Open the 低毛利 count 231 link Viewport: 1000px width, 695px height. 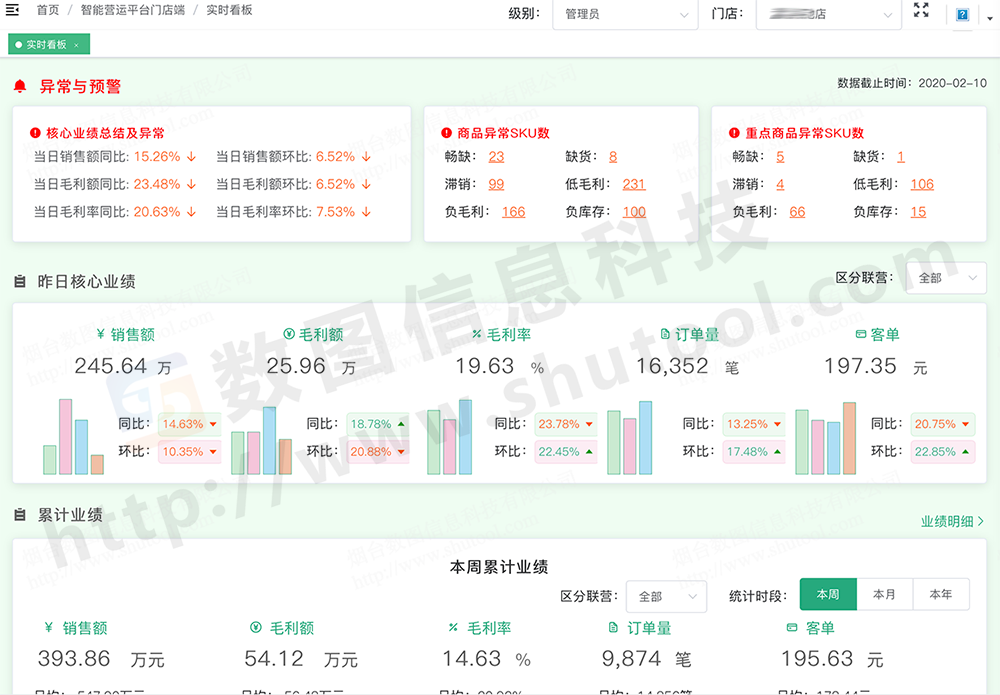(x=634, y=184)
